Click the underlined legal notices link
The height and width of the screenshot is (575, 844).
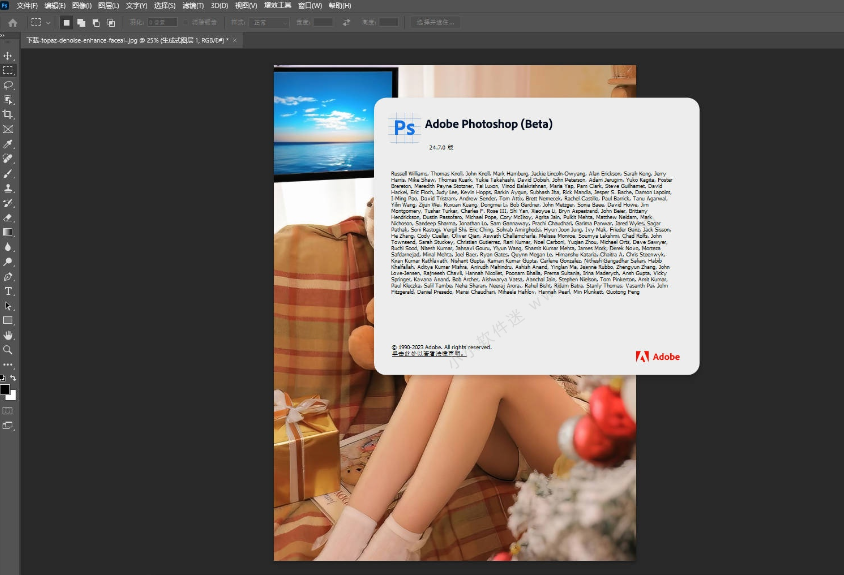pos(429,353)
